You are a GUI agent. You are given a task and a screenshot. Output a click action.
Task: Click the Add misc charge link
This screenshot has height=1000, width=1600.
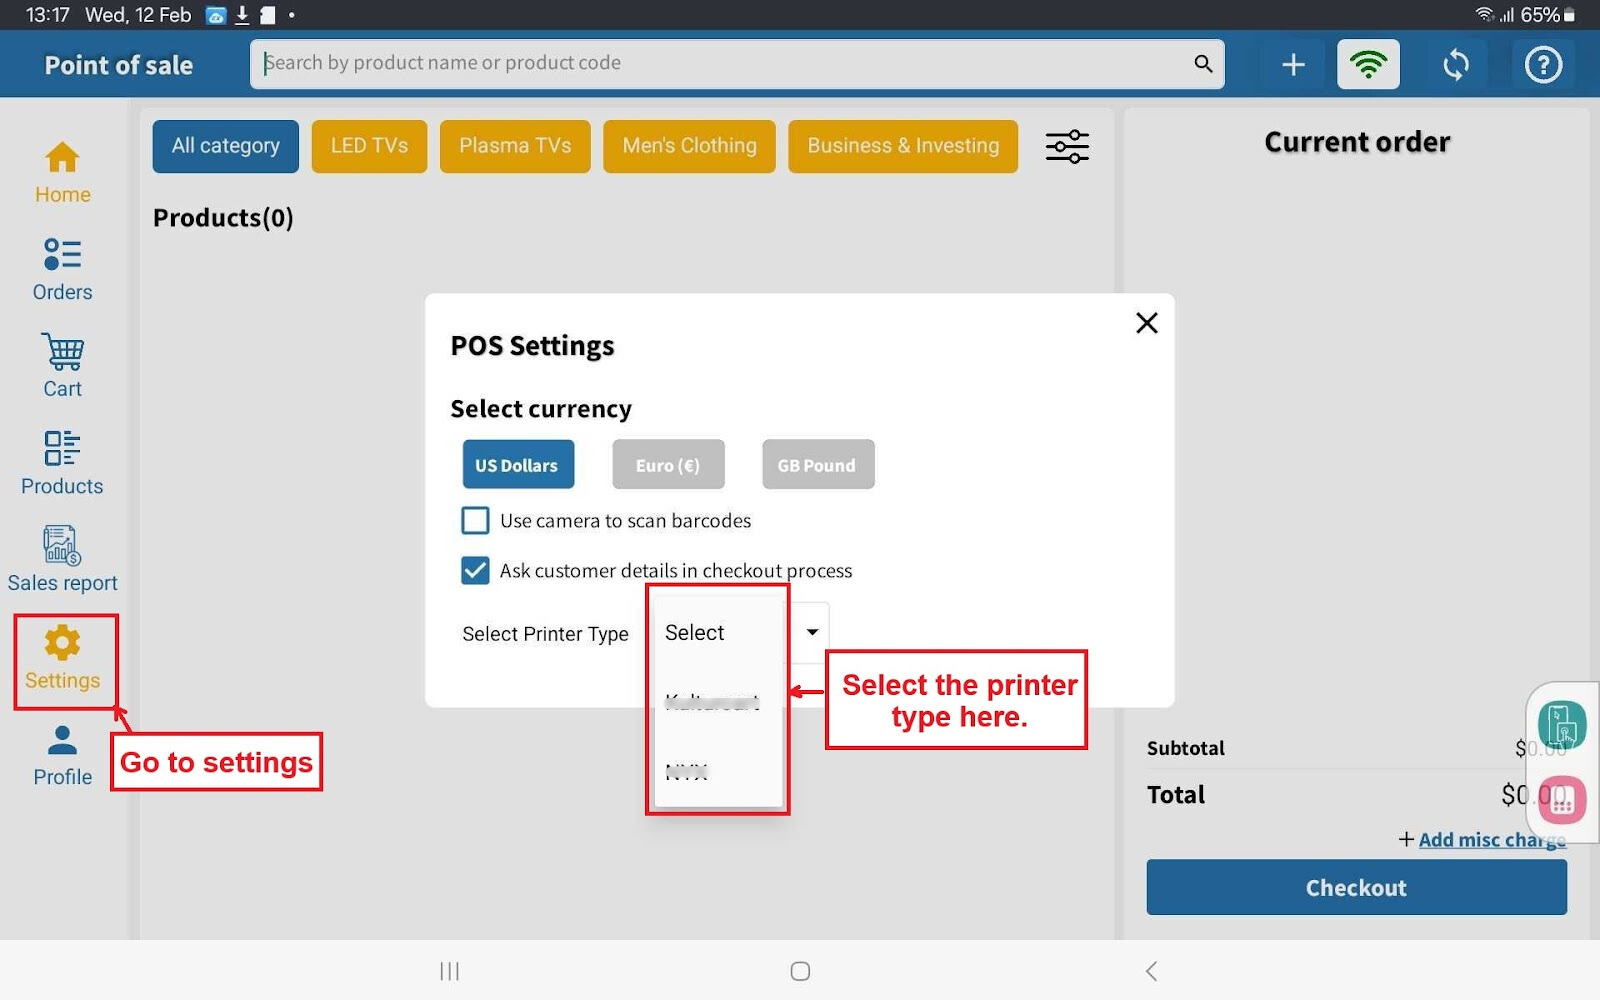pyautogui.click(x=1490, y=840)
